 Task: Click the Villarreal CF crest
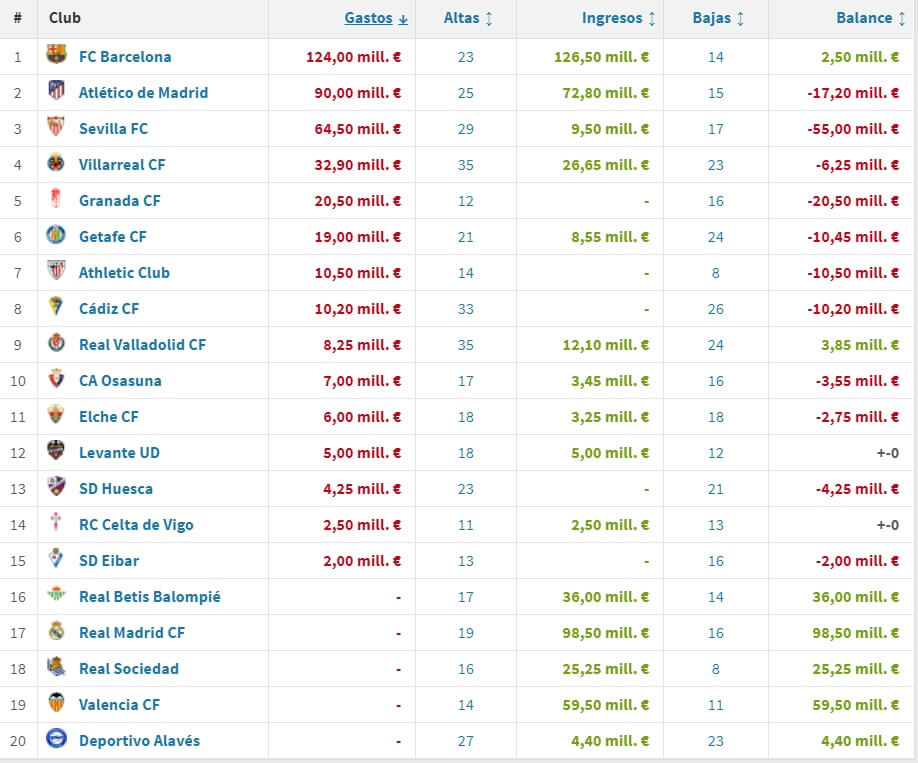pyautogui.click(x=56, y=162)
